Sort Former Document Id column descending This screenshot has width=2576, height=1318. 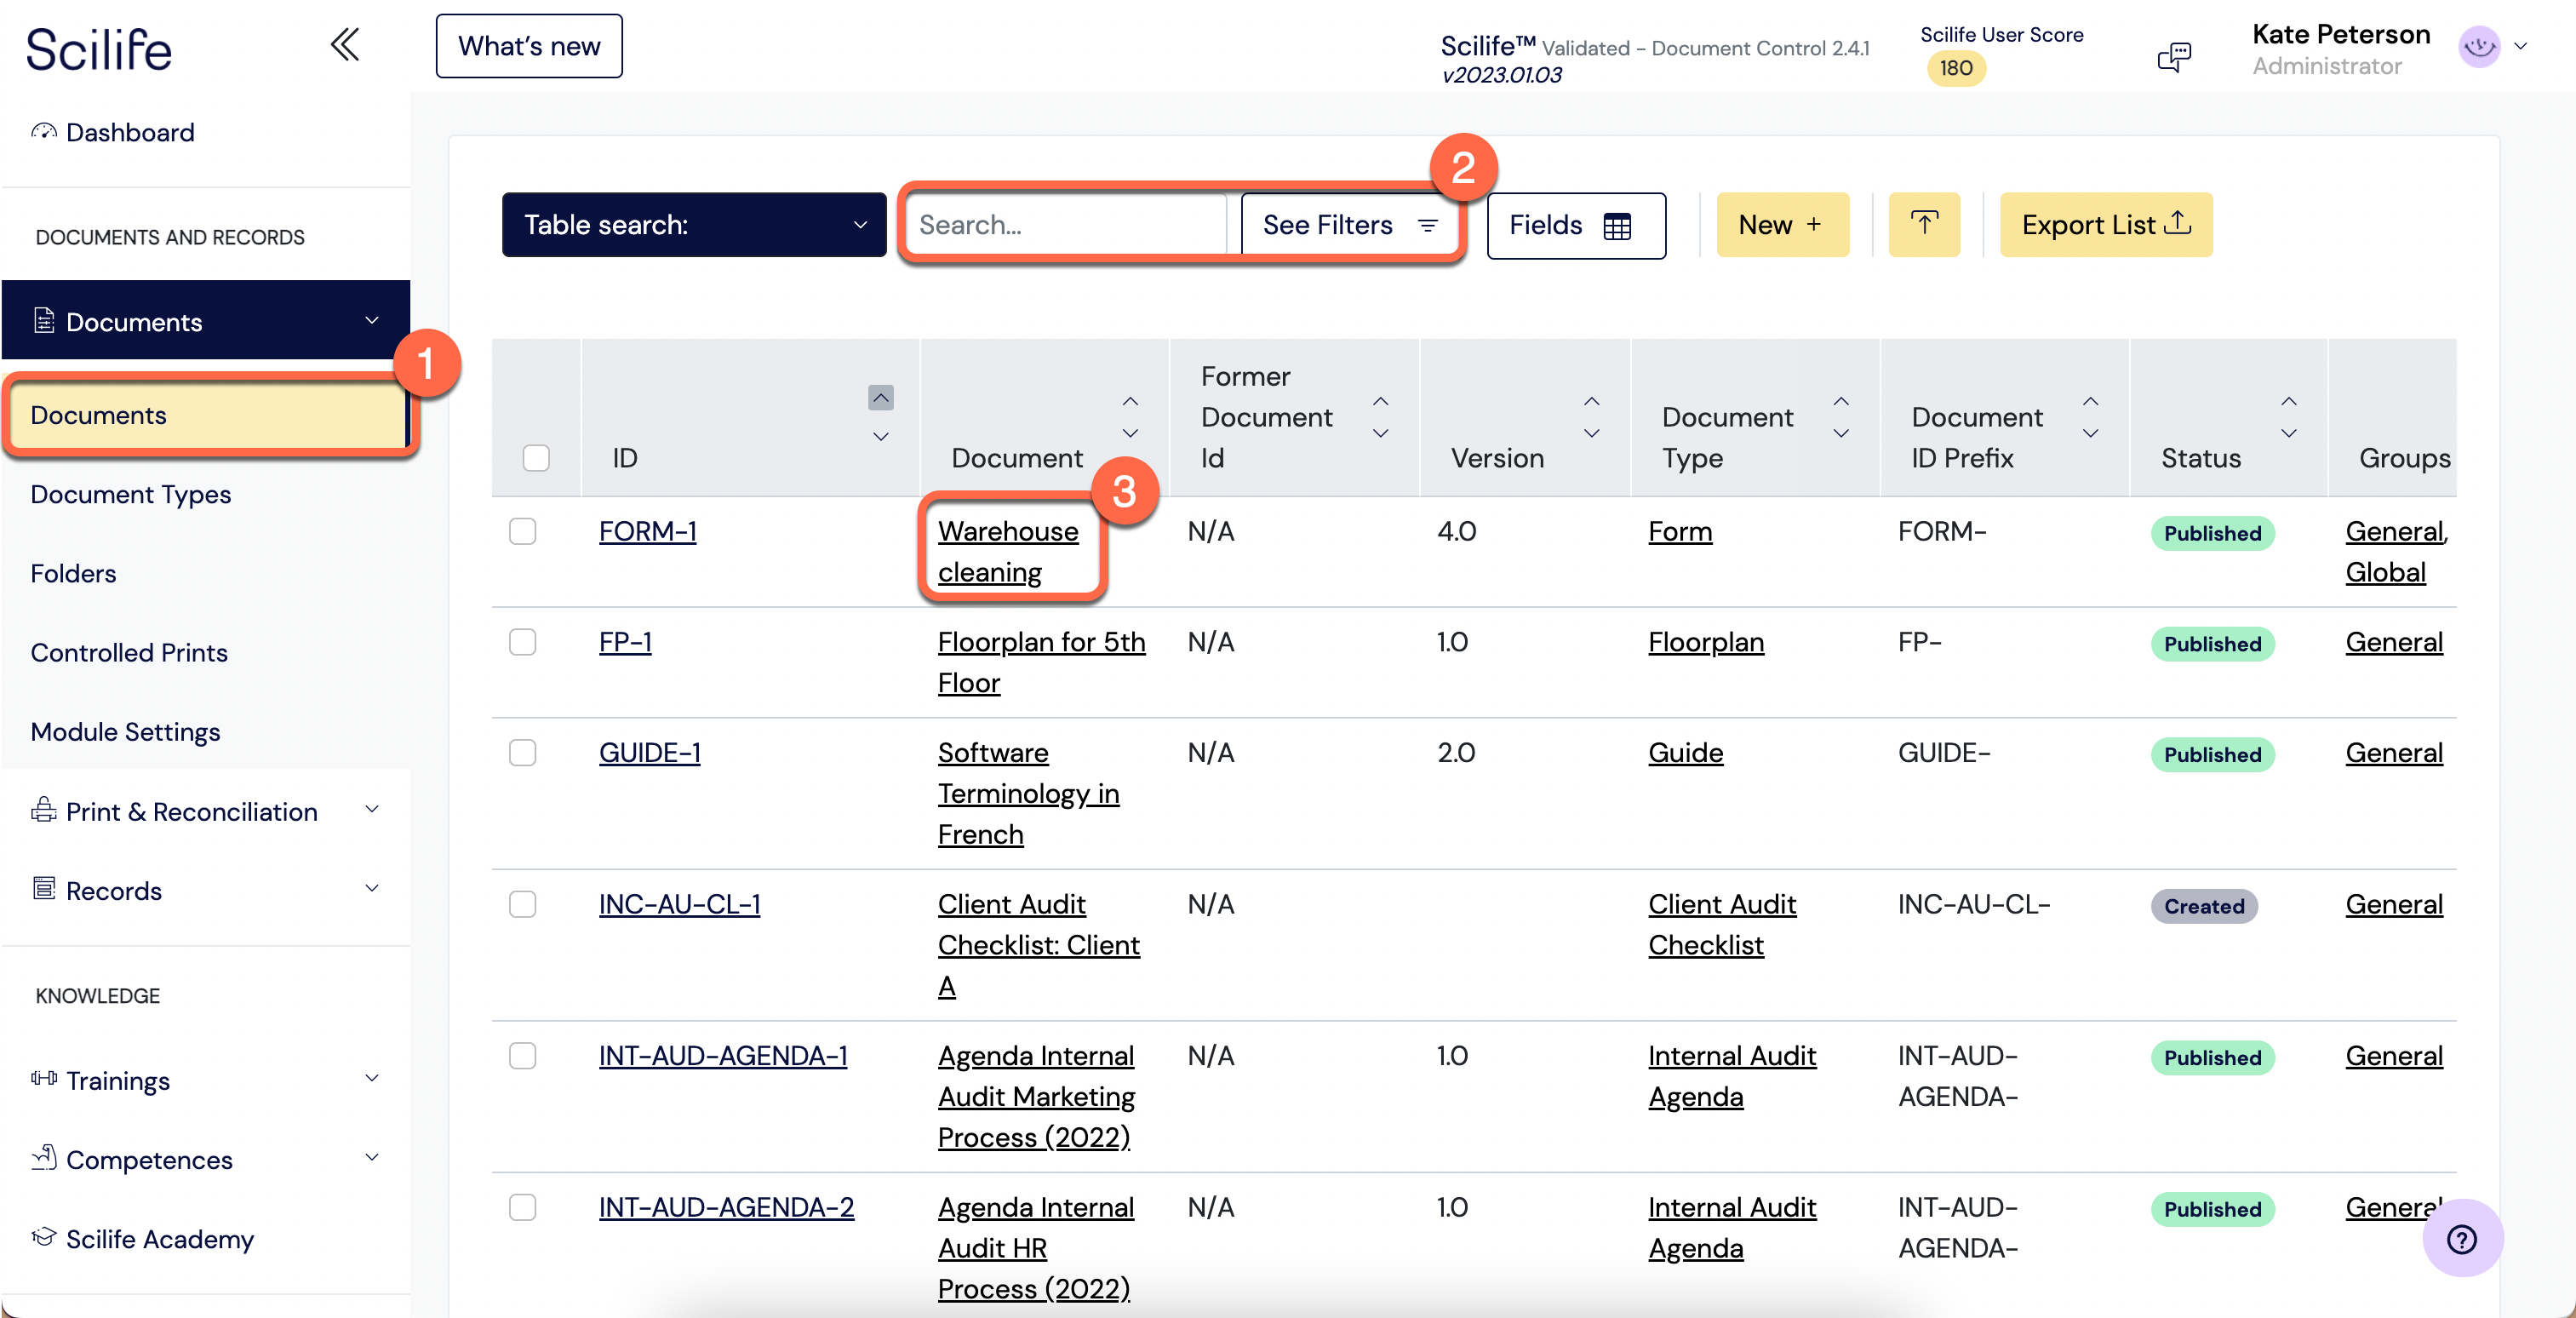[x=1380, y=433]
